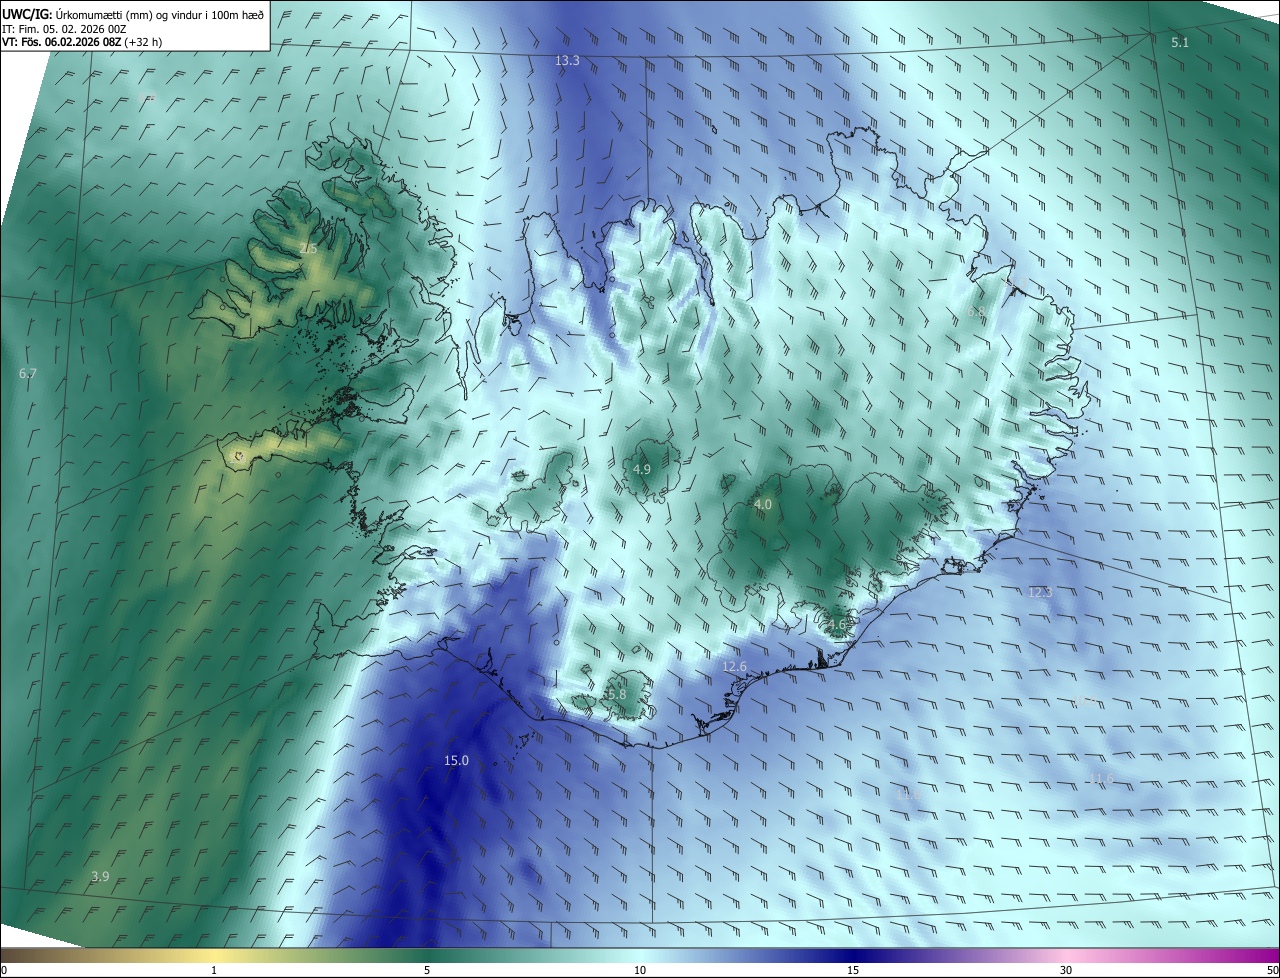
Task: Click the 0 tick label on the colour scale
Action: coord(4,970)
